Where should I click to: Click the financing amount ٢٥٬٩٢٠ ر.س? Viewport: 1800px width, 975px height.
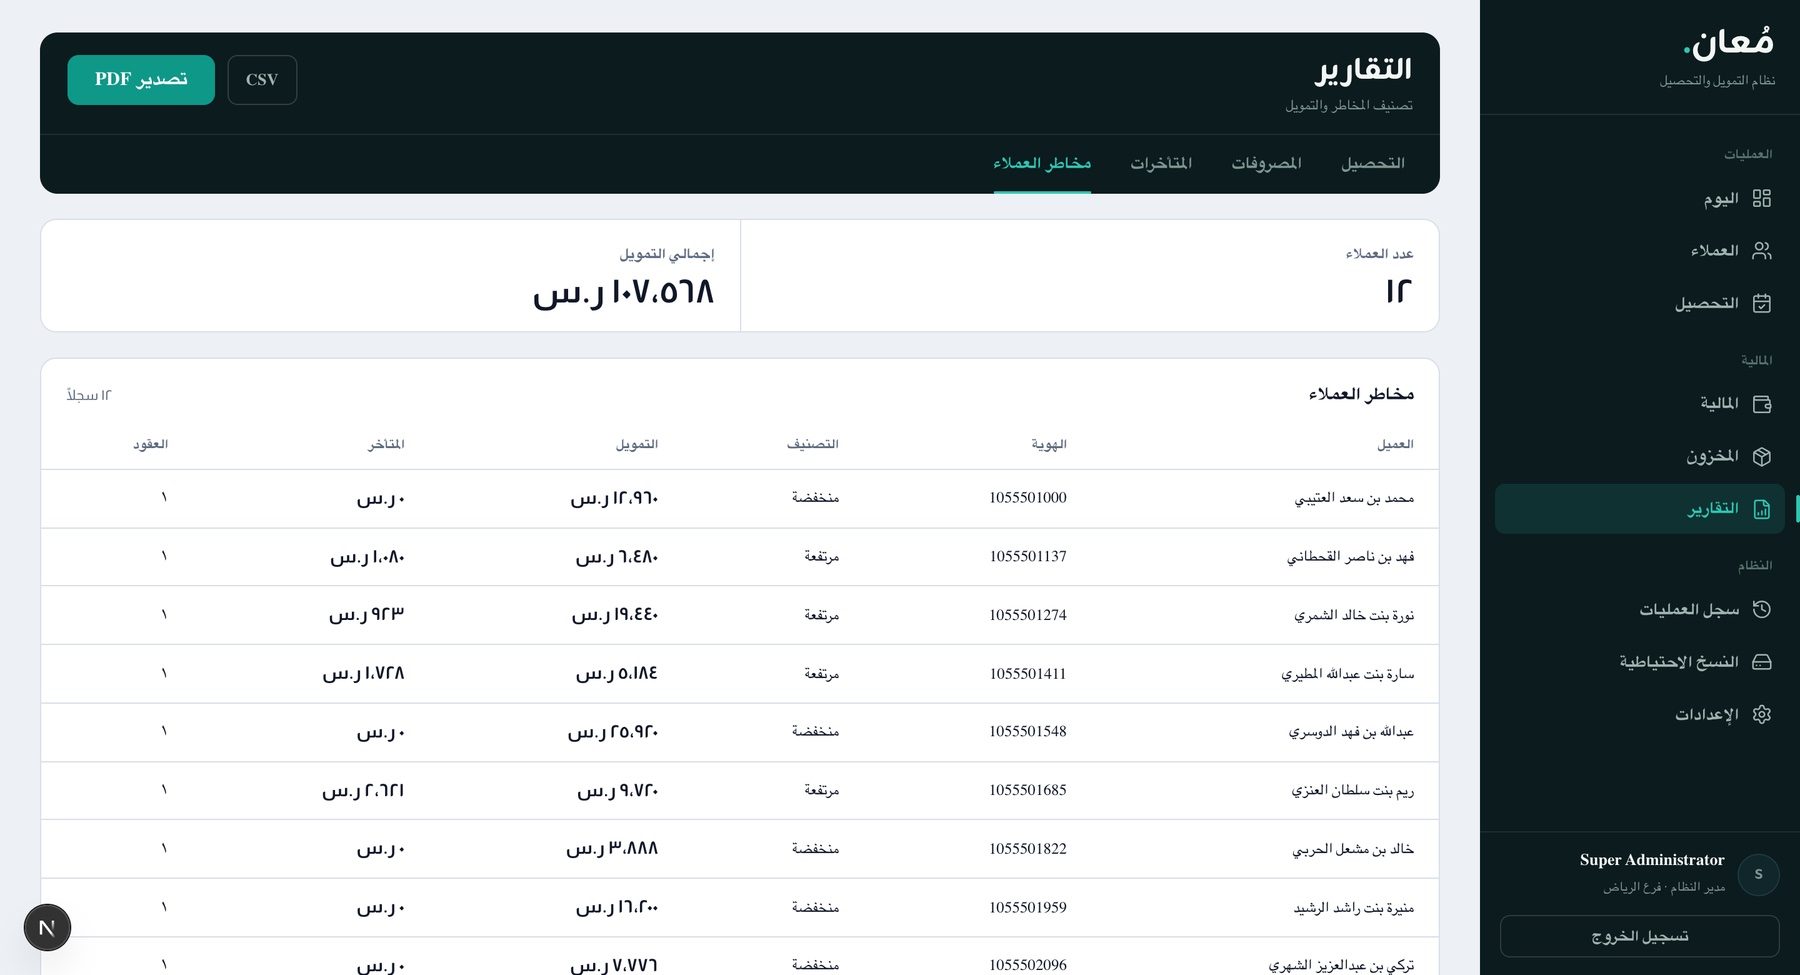(613, 732)
